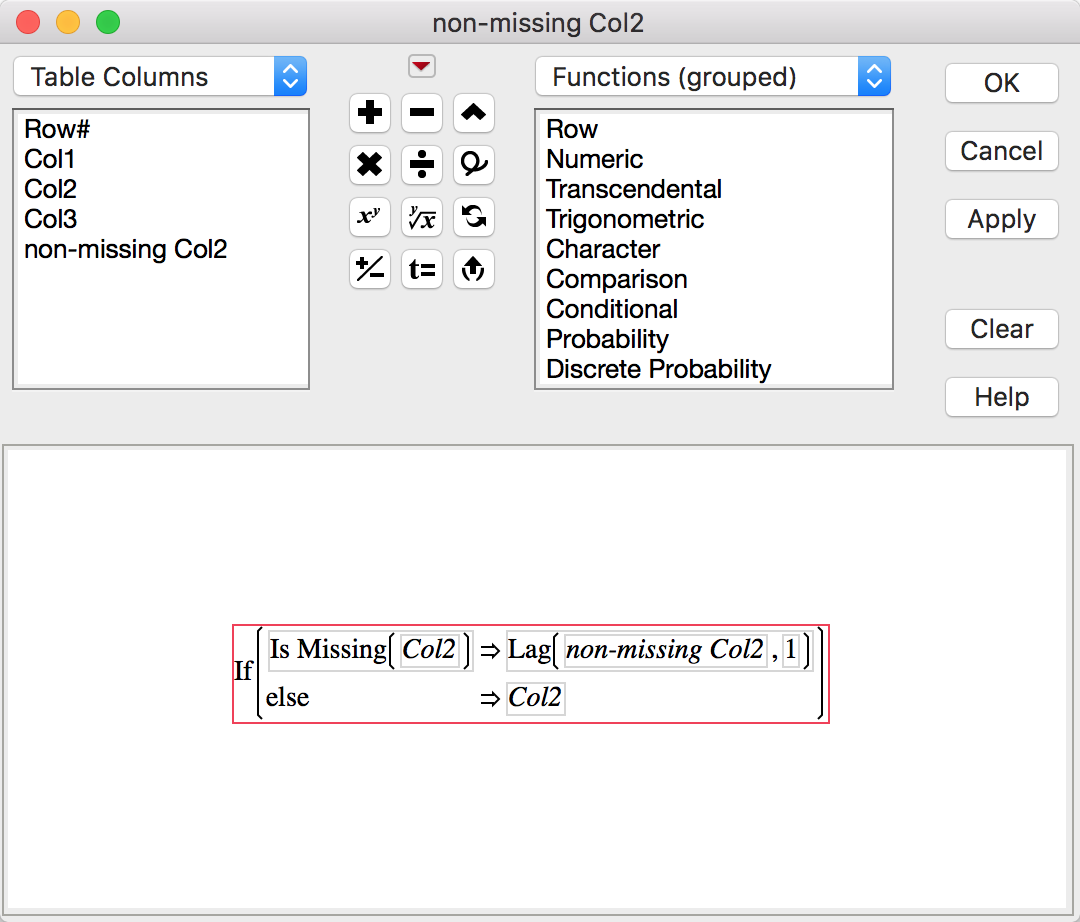Select Col2 in the else clause
Viewport: 1080px width, 922px height.
pos(535,698)
